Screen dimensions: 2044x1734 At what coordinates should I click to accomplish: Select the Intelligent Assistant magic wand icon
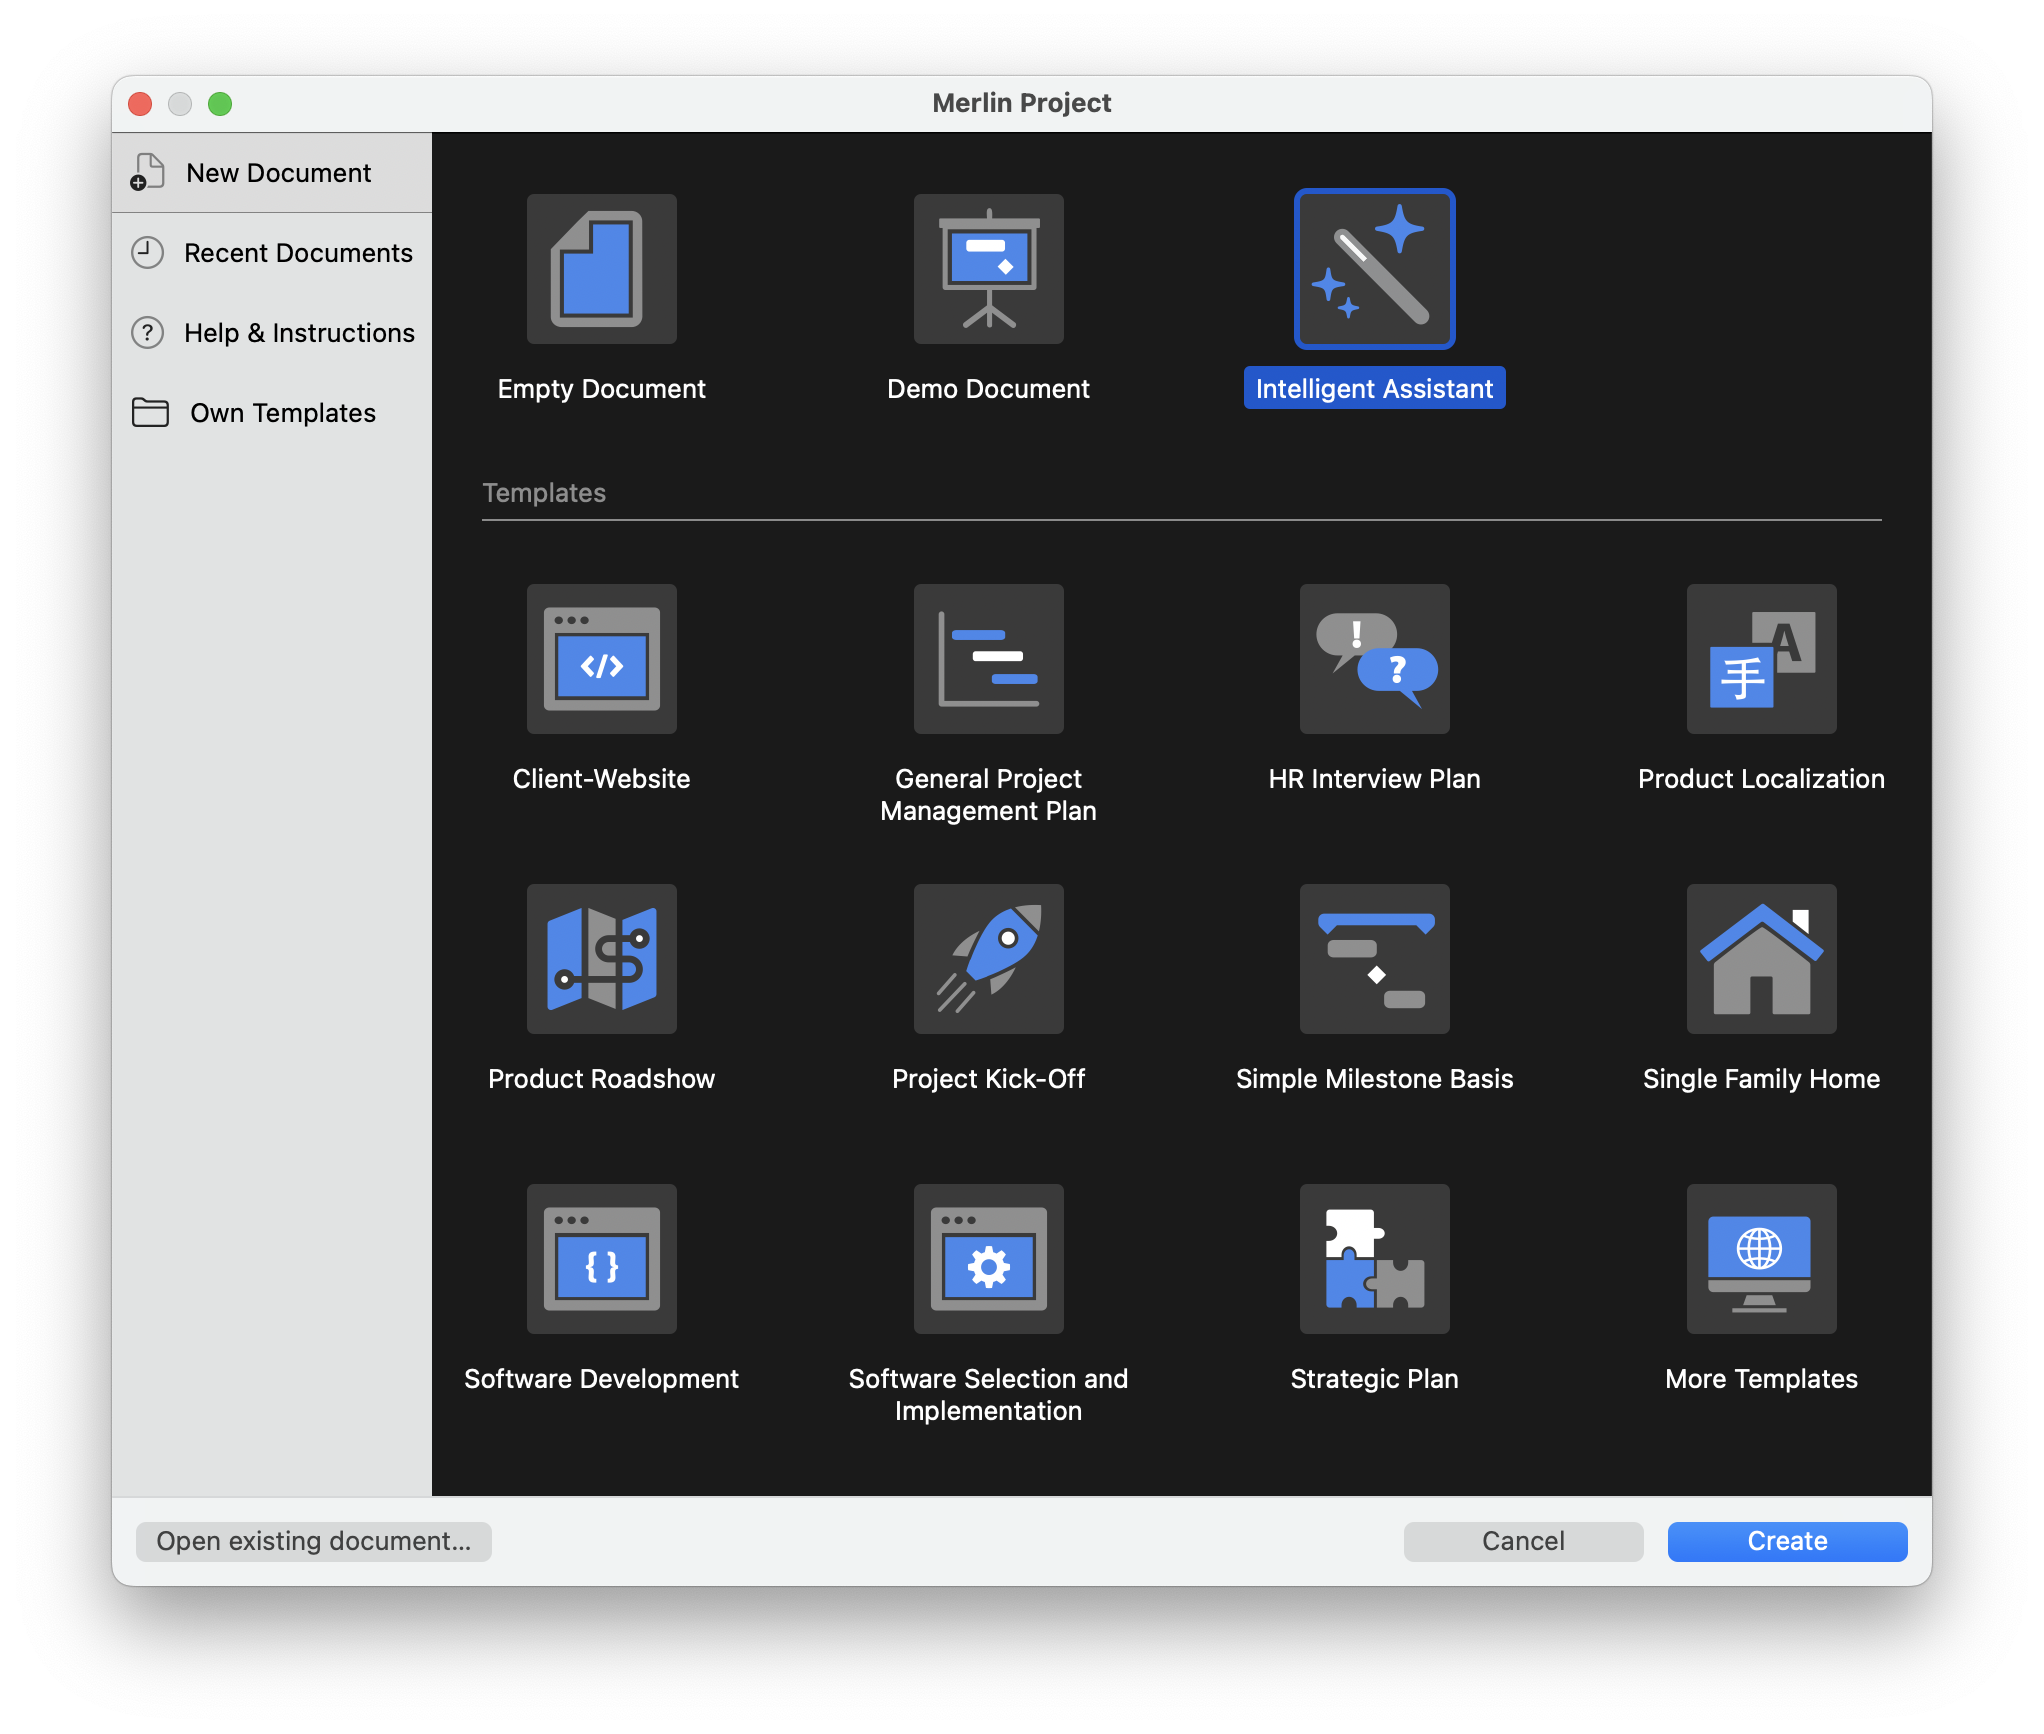(1374, 268)
